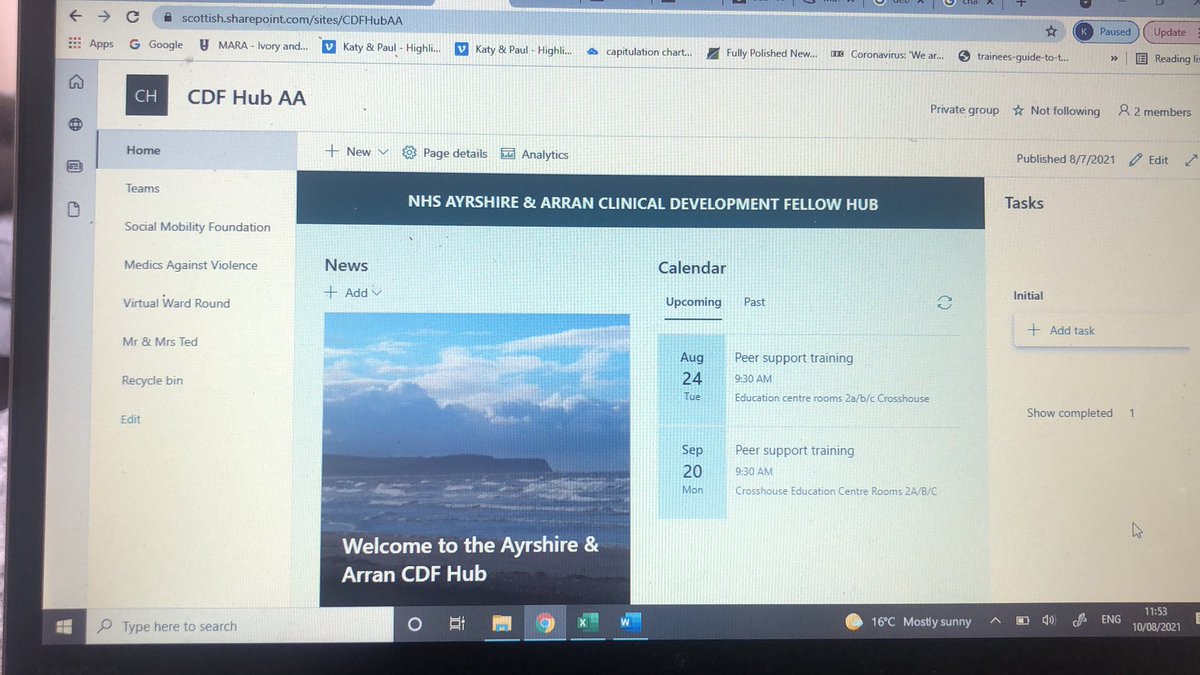The height and width of the screenshot is (675, 1200).
Task: Open File Explorer from taskbar
Action: click(x=502, y=623)
